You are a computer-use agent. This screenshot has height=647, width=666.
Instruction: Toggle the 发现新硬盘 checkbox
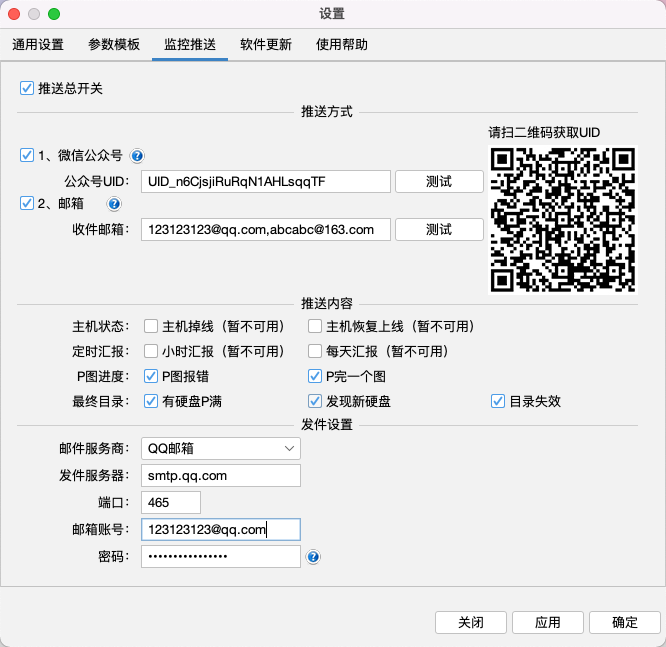pyautogui.click(x=315, y=402)
